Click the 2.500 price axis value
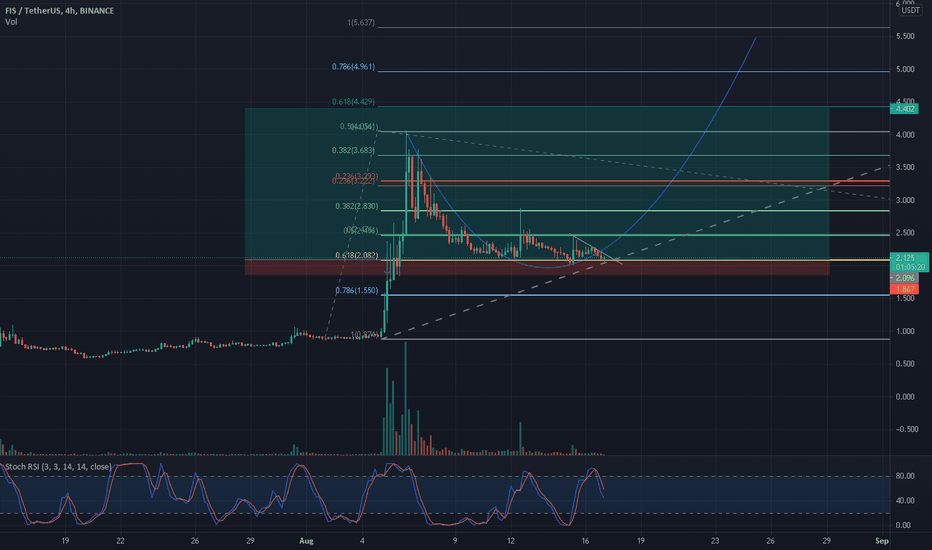The image size is (932, 550). [x=905, y=233]
